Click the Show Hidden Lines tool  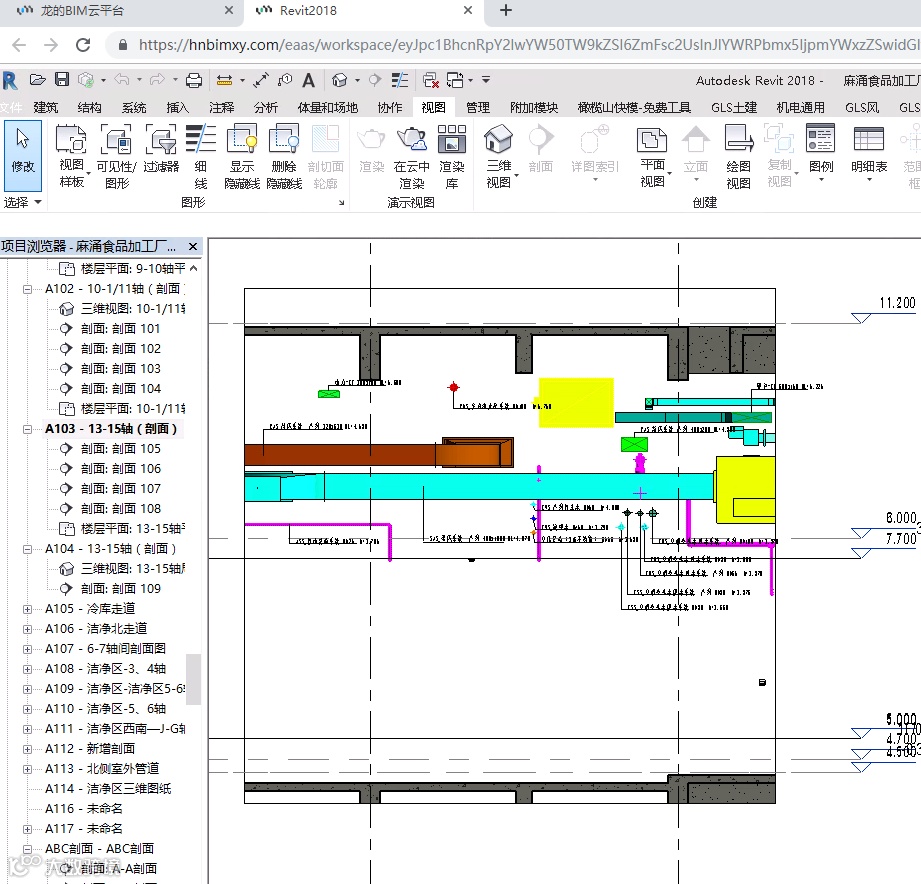coord(242,156)
